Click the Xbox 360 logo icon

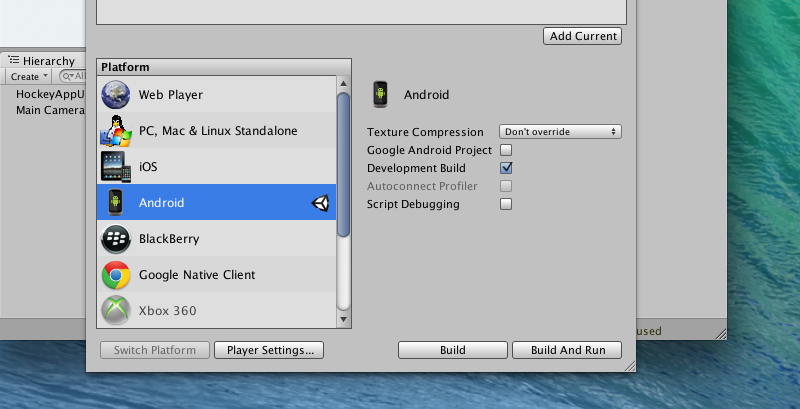(x=116, y=310)
